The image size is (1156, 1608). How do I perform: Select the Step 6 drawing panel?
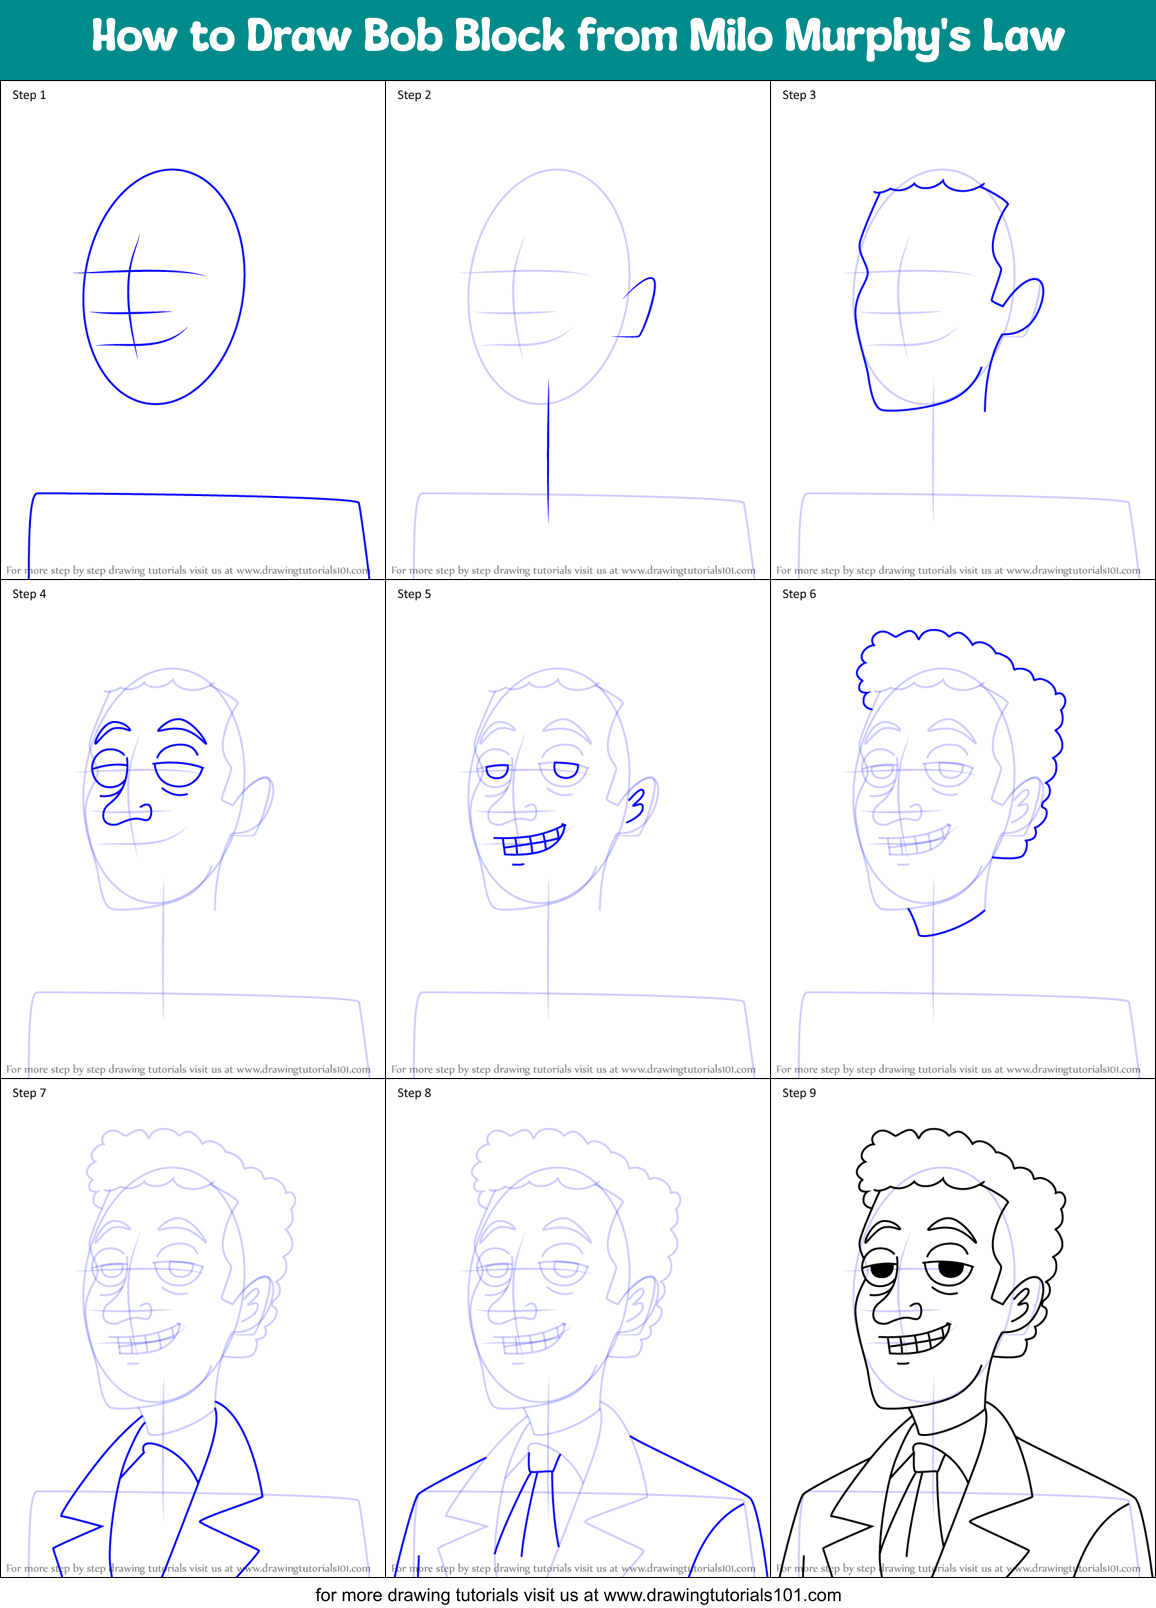963,829
